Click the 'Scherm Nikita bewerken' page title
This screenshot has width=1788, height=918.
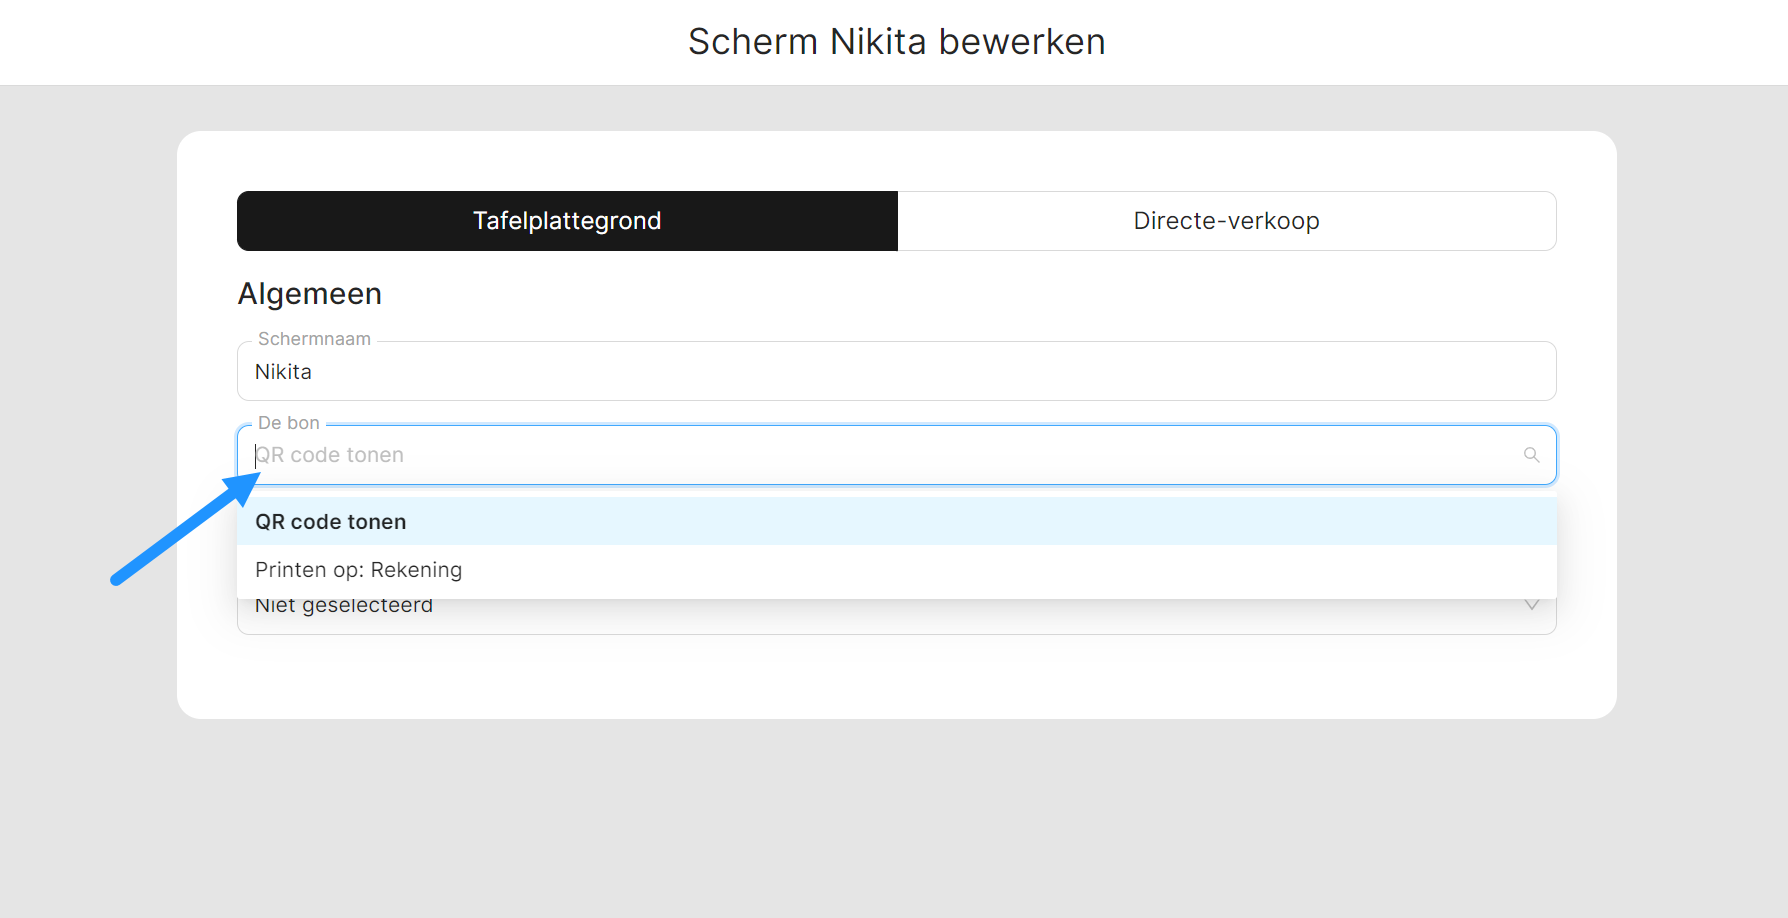tap(896, 42)
